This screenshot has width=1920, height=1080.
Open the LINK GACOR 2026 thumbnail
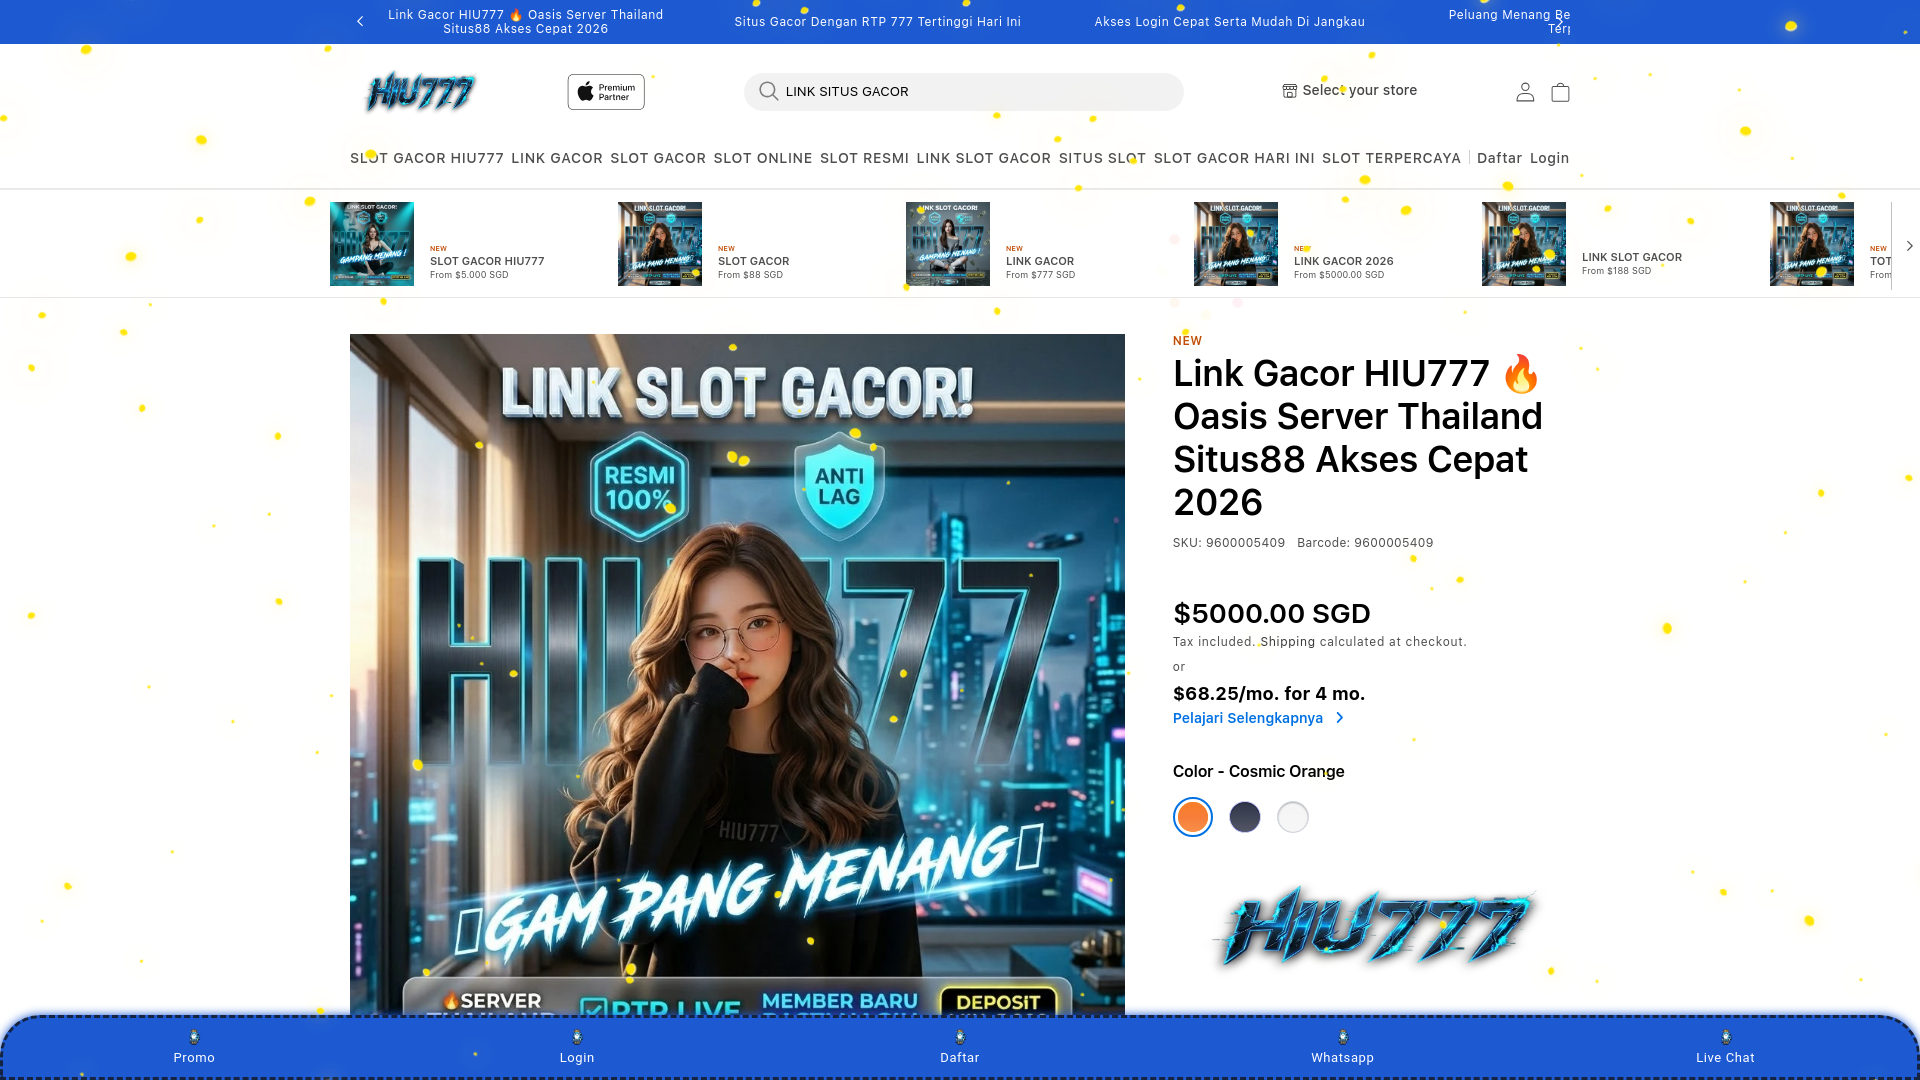click(1236, 244)
